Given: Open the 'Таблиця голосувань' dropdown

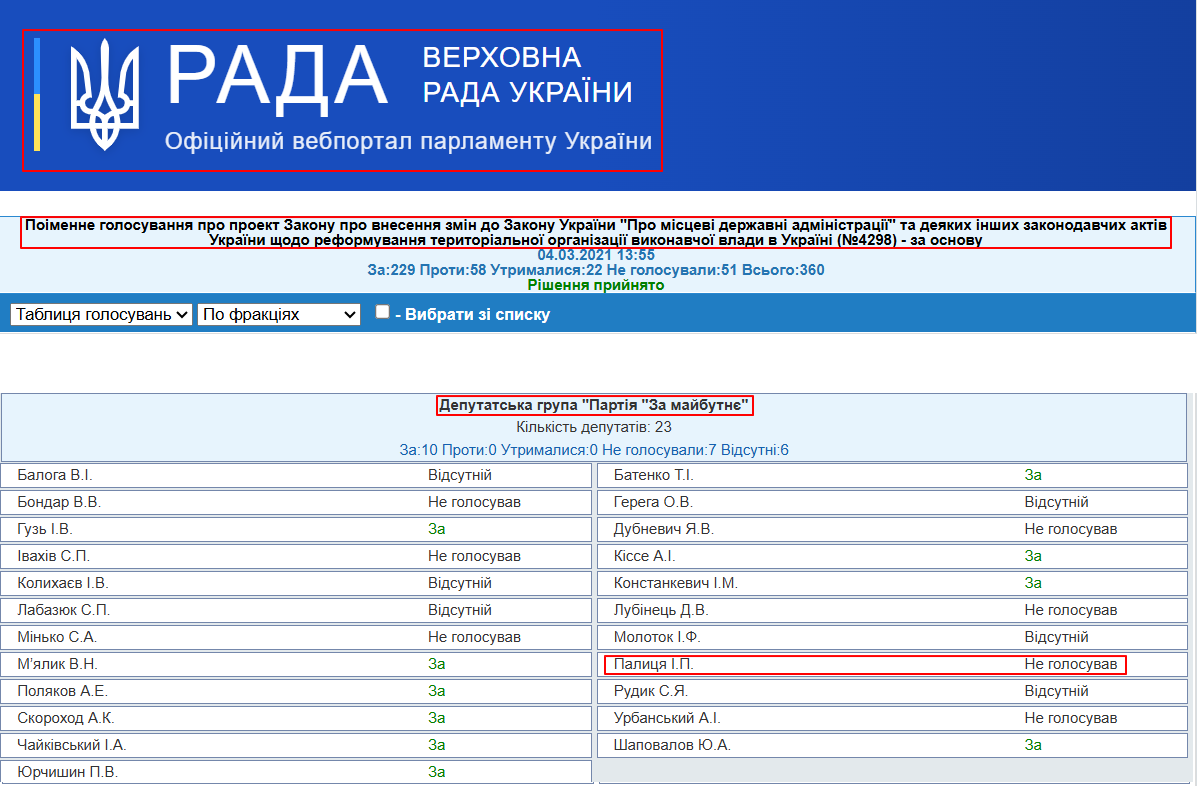Looking at the screenshot, I should 101,314.
